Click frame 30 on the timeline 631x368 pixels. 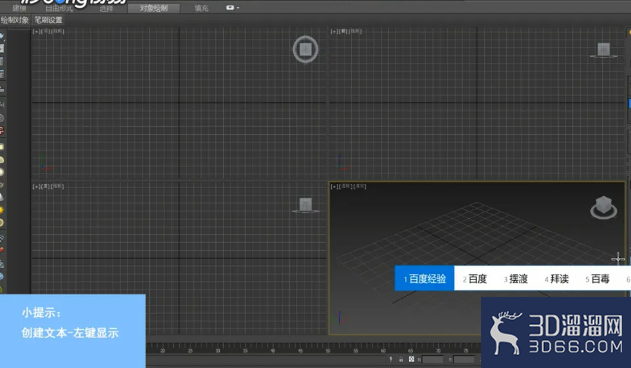click(x=218, y=350)
